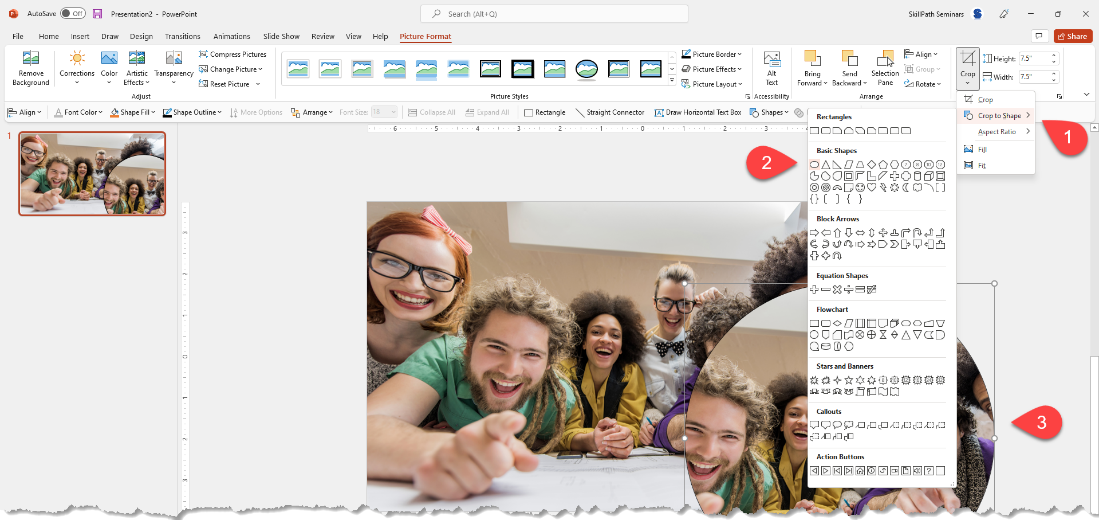Screen dimensions: 1099x520
Task: Switch to the Design tab
Action: coord(141,36)
